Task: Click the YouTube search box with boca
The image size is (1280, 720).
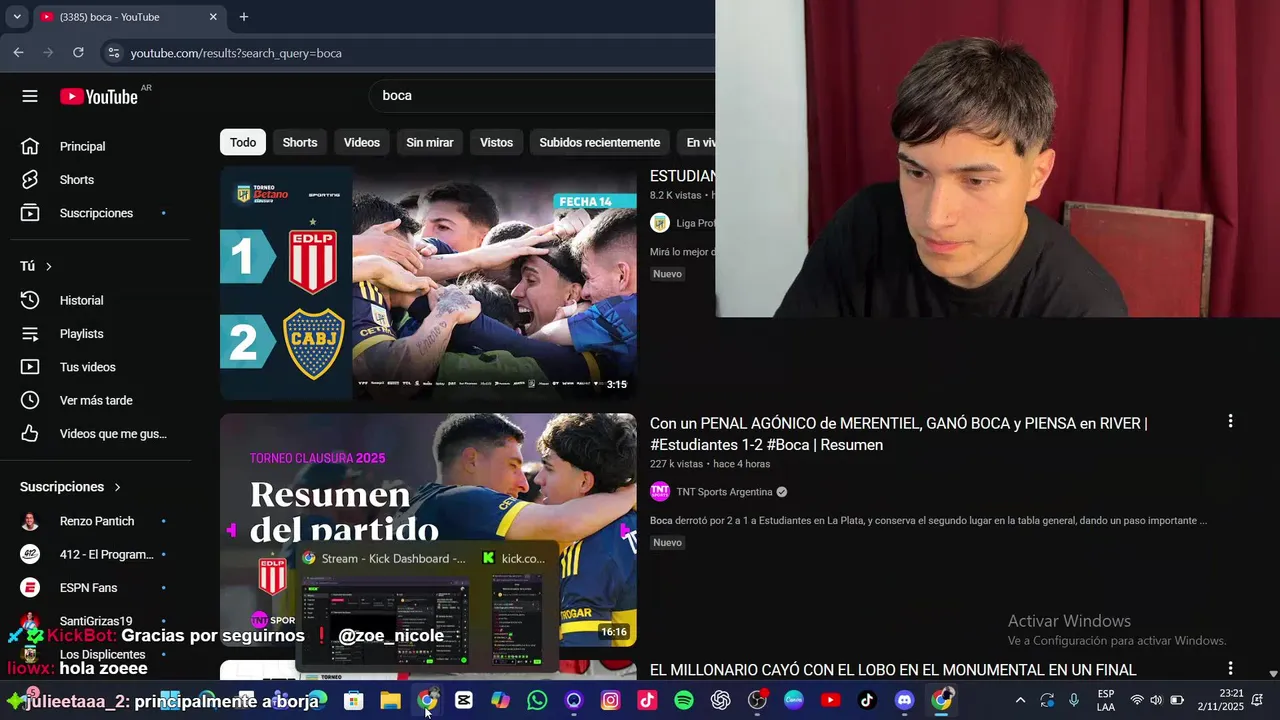Action: coord(540,96)
